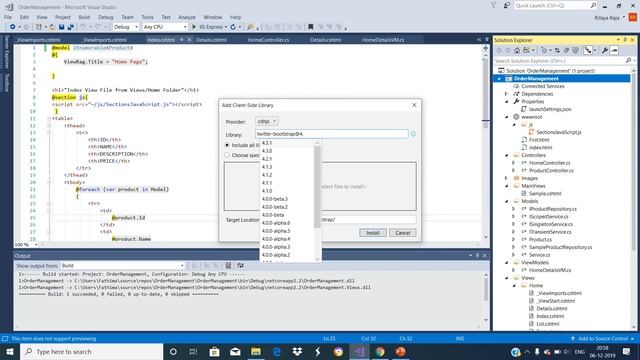
Task: Click the browser Refresh icon in toolbar
Action: (233, 27)
